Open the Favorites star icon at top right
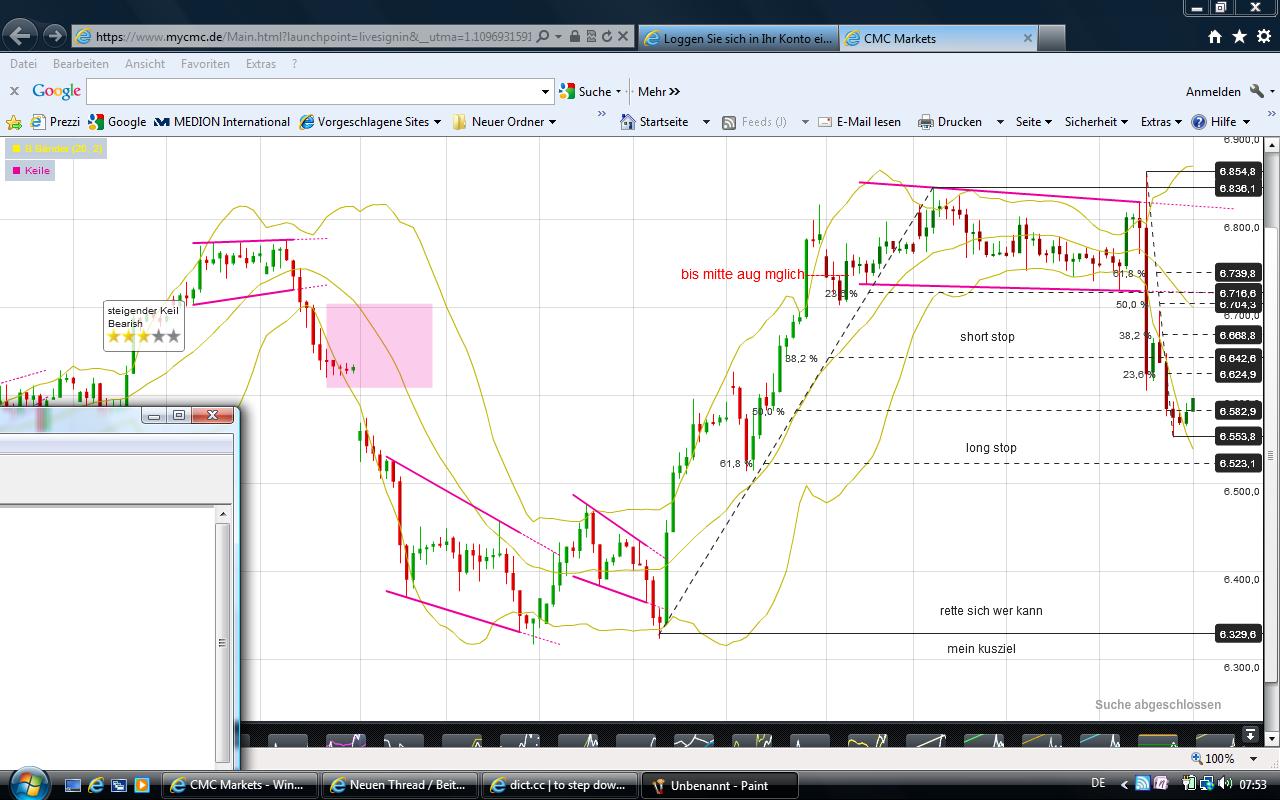Viewport: 1280px width, 800px height. pos(1239,37)
